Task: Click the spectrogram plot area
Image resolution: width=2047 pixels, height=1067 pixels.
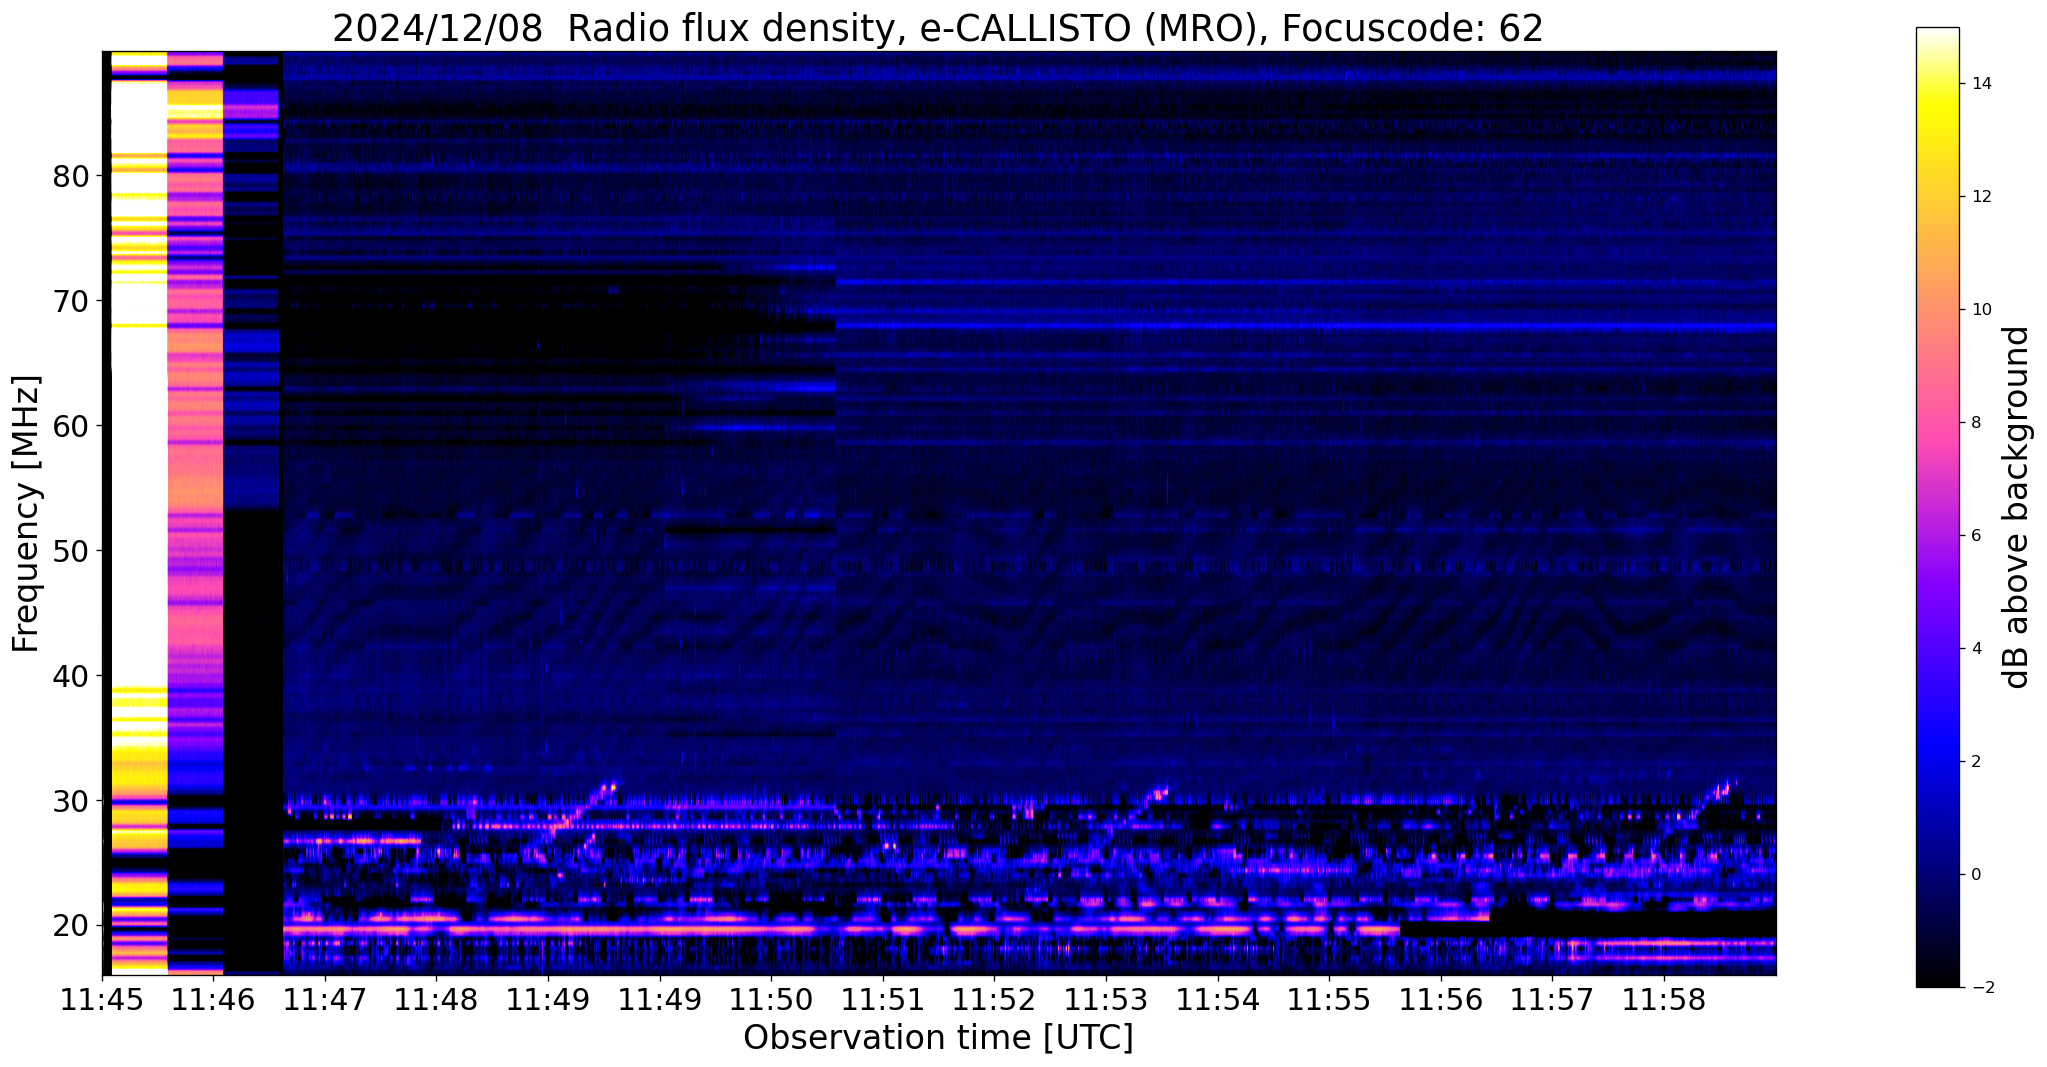Action: point(939,513)
